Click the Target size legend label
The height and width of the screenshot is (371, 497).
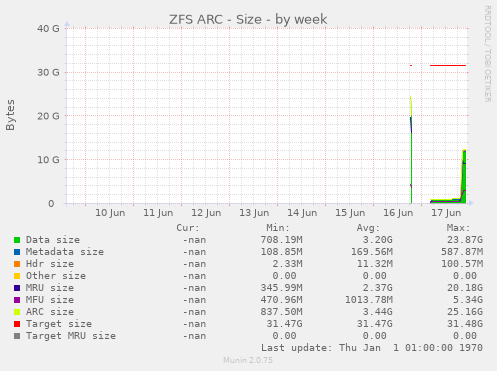59,324
